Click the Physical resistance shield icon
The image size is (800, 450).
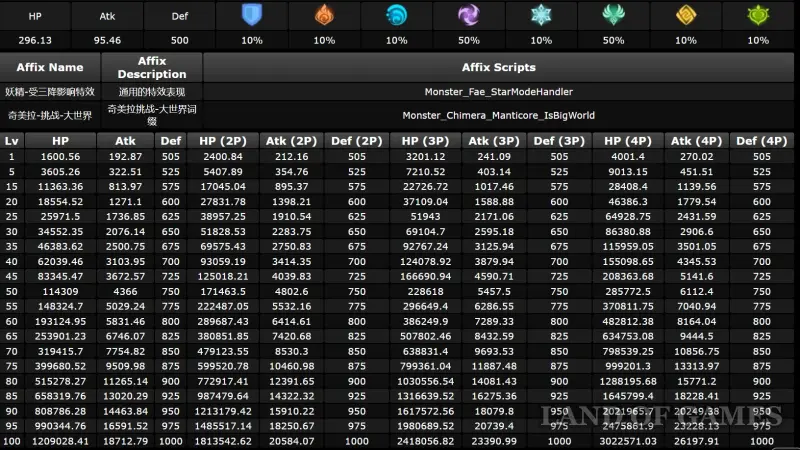click(252, 15)
